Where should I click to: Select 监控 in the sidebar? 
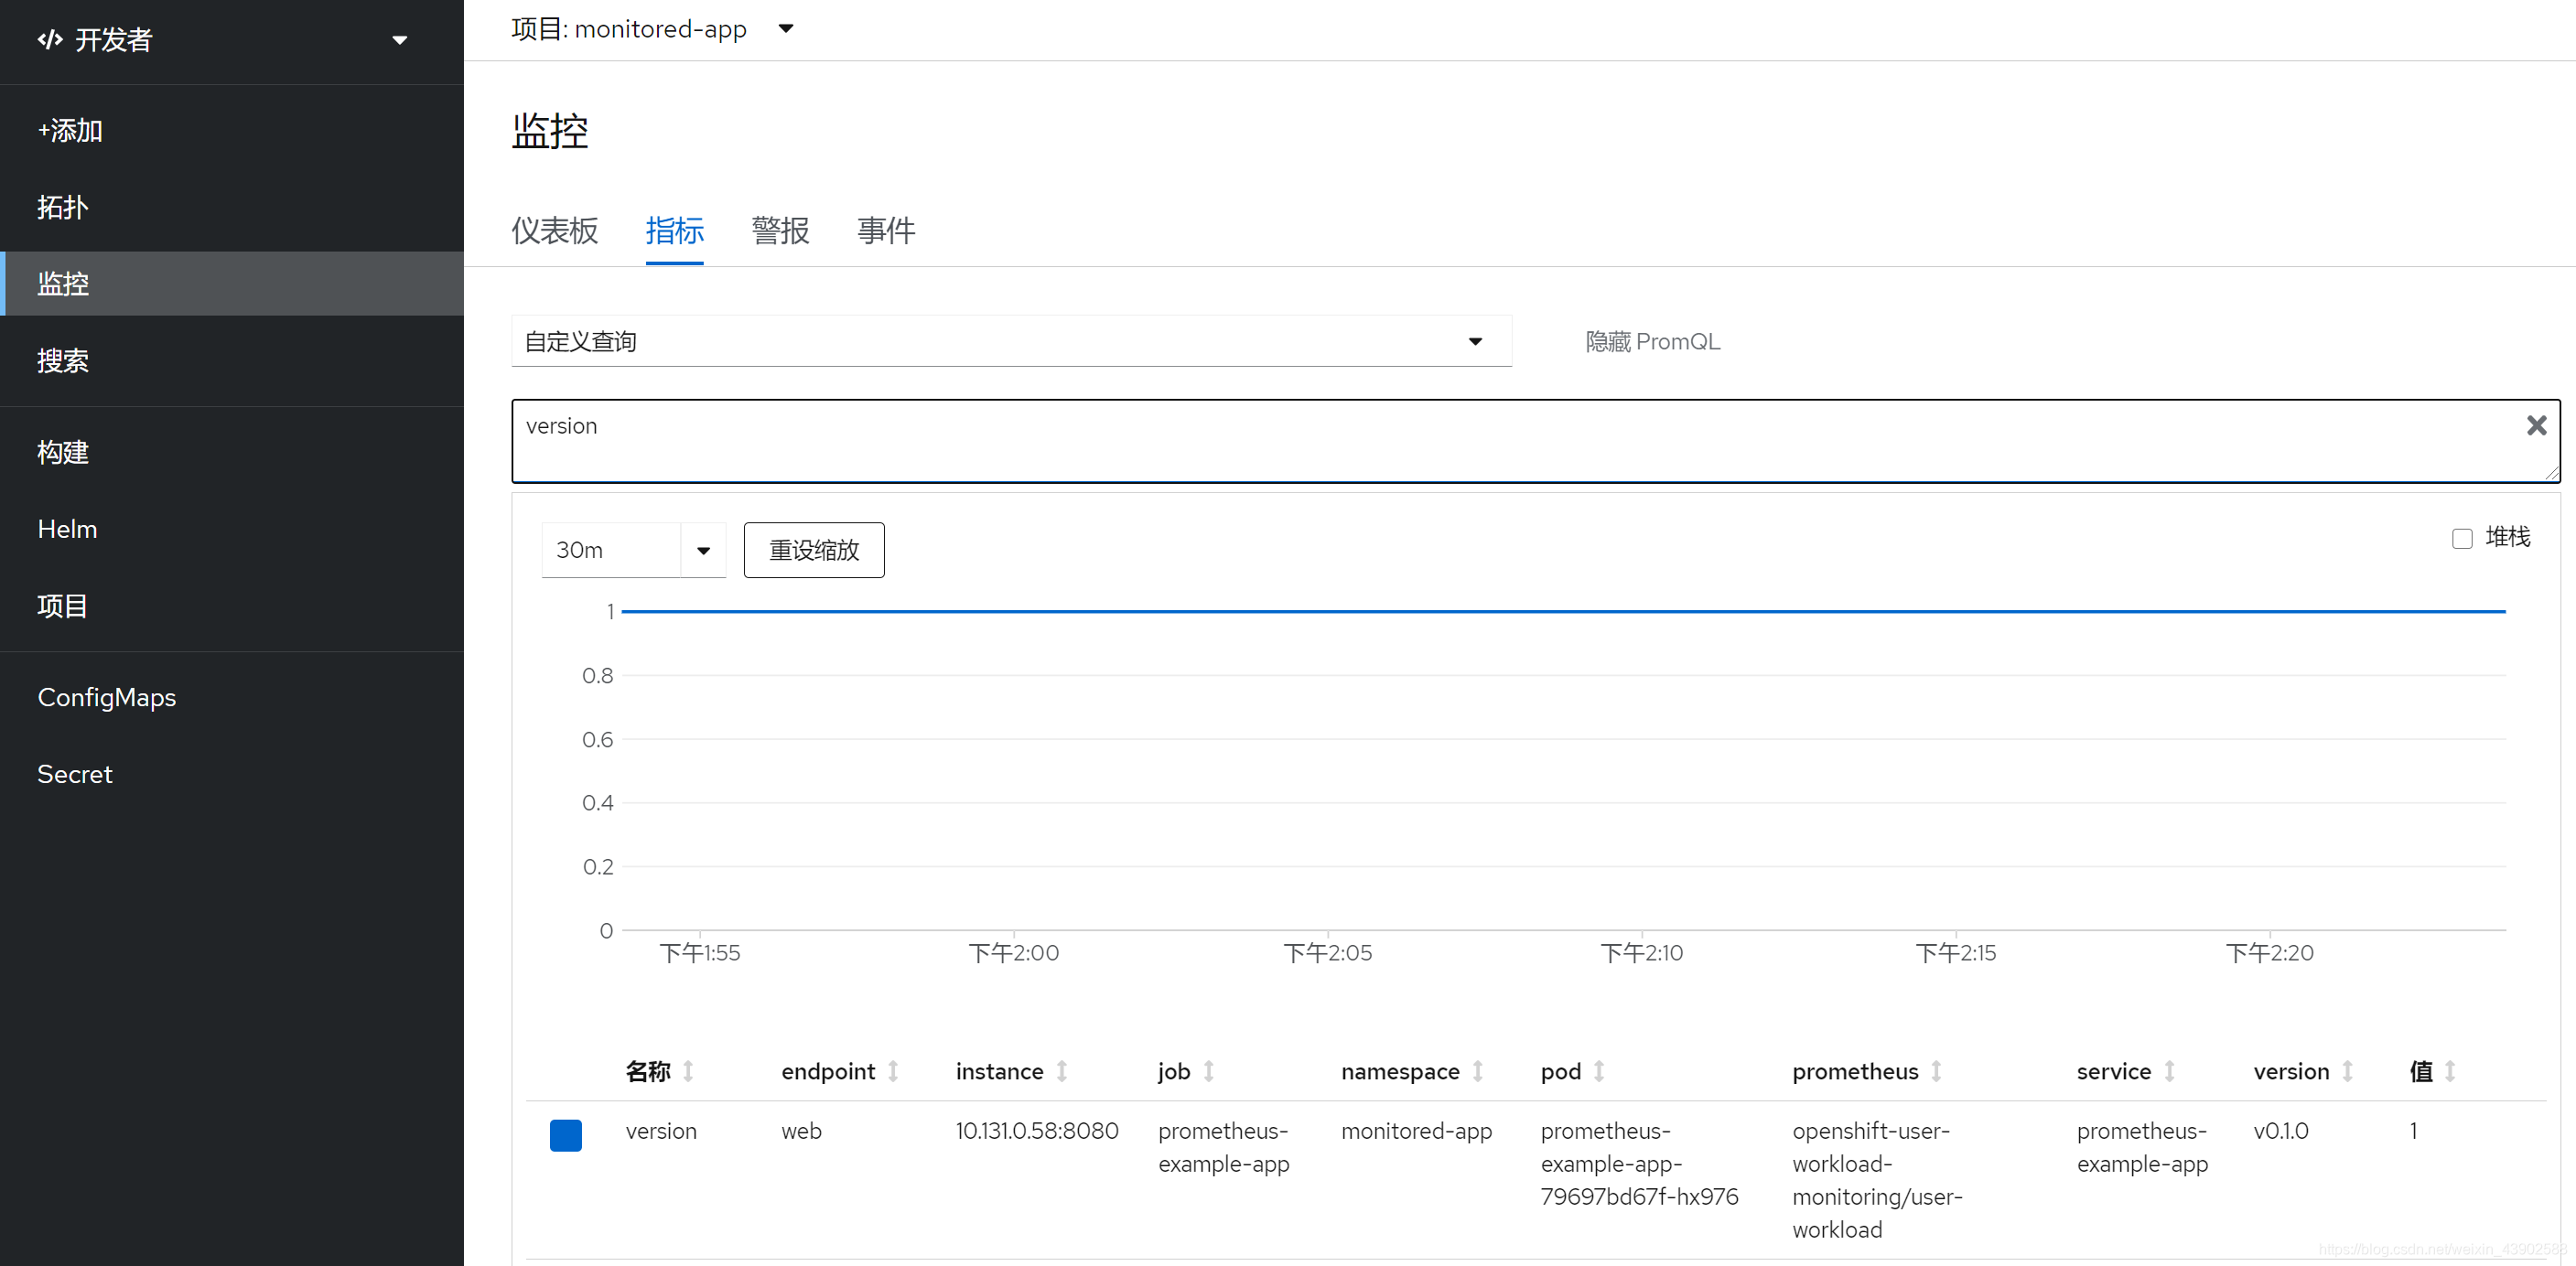[232, 284]
